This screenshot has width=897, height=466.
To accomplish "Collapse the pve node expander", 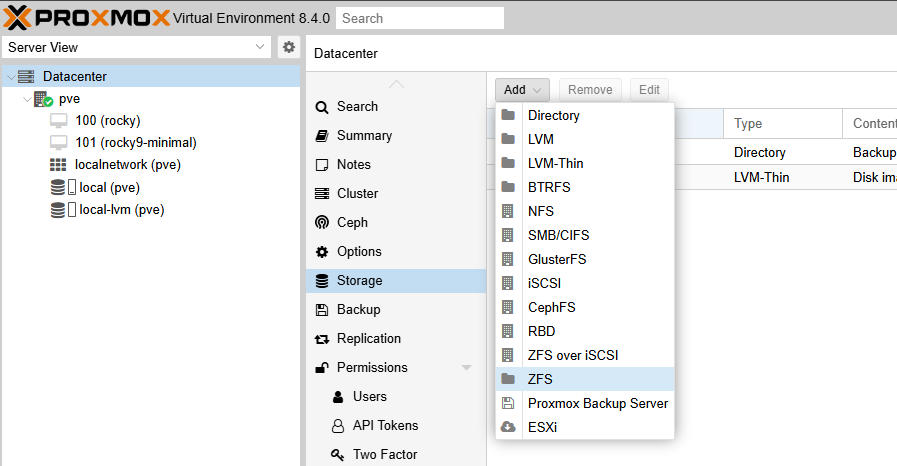I will pyautogui.click(x=26, y=99).
